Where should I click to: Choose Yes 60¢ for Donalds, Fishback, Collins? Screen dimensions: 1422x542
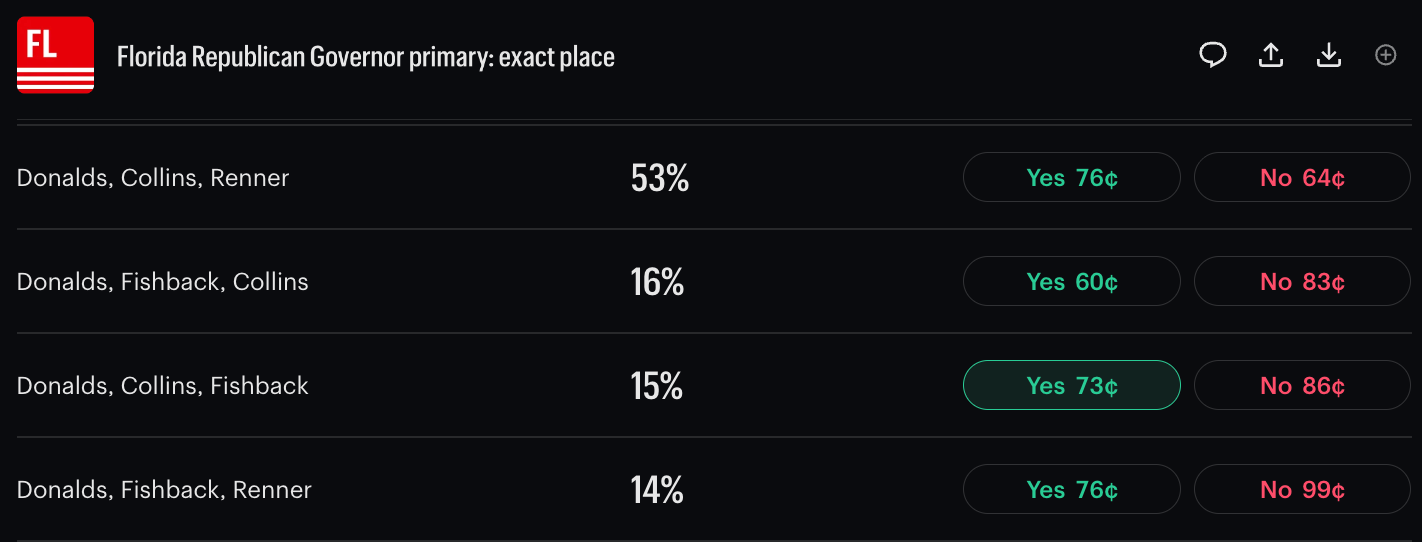1072,282
